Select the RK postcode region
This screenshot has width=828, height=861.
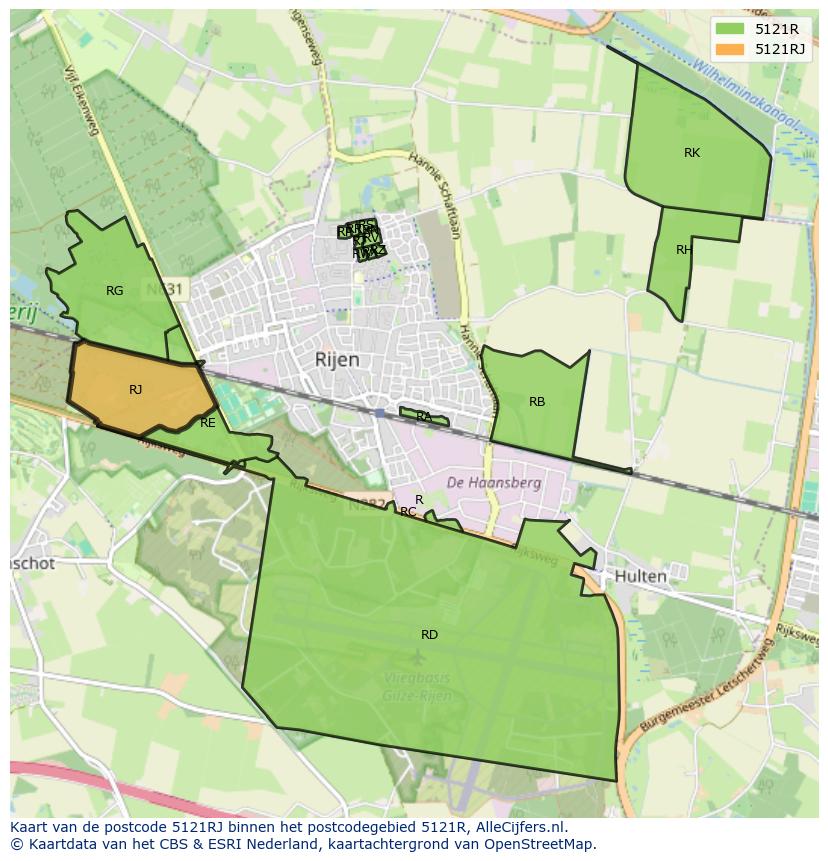point(692,153)
